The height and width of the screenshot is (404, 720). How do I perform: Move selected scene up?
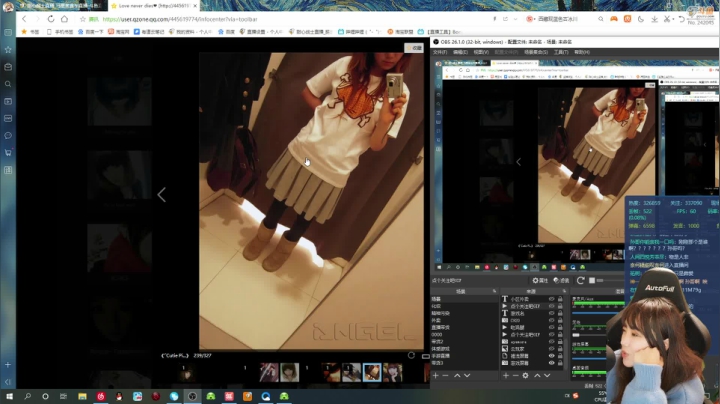457,376
